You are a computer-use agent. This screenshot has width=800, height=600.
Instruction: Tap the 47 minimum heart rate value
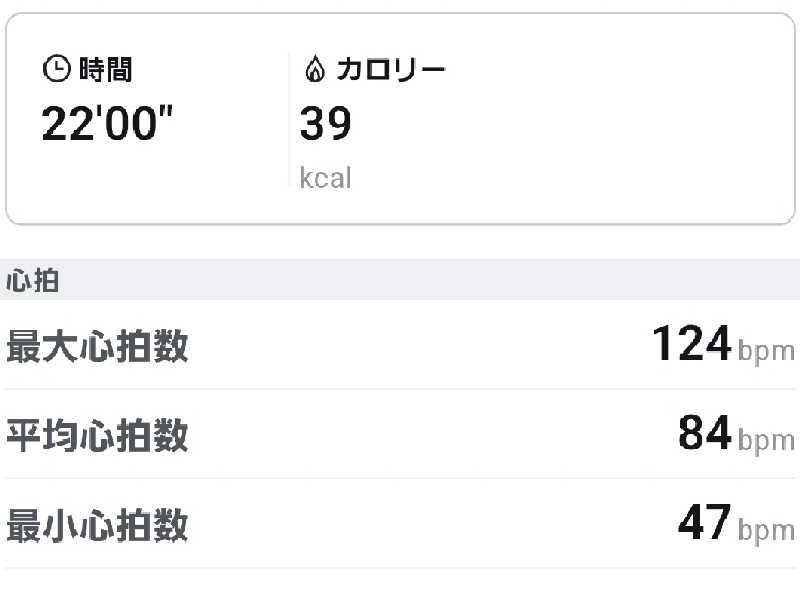[705, 524]
